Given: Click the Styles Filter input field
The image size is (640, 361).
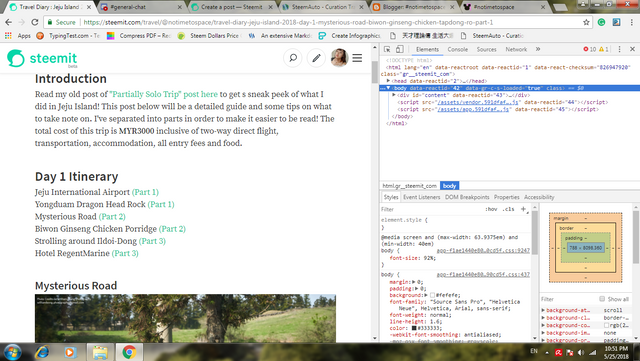Looking at the screenshot, I should coord(431,209).
